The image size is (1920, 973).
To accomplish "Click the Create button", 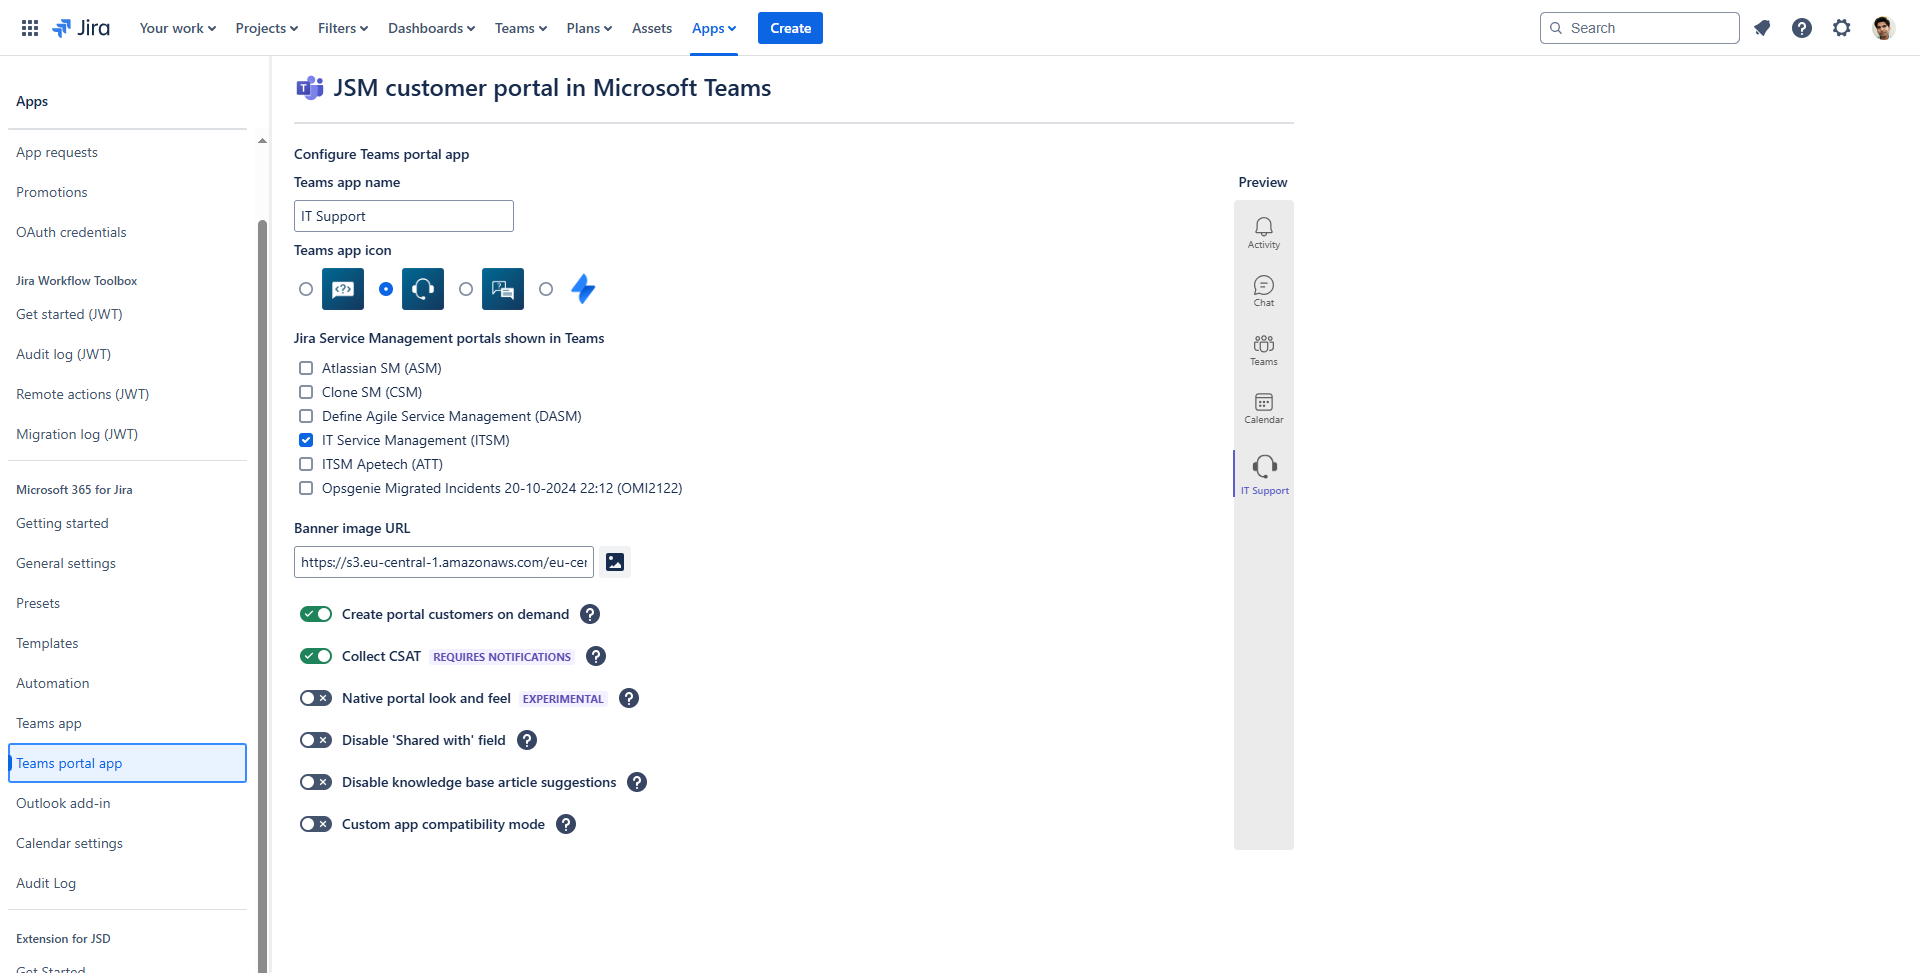I will coord(790,28).
